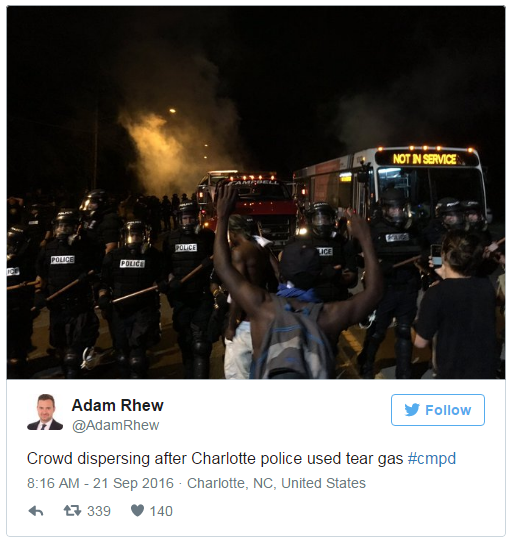
Task: Visit the @AdamRhew handle
Action: tap(115, 425)
